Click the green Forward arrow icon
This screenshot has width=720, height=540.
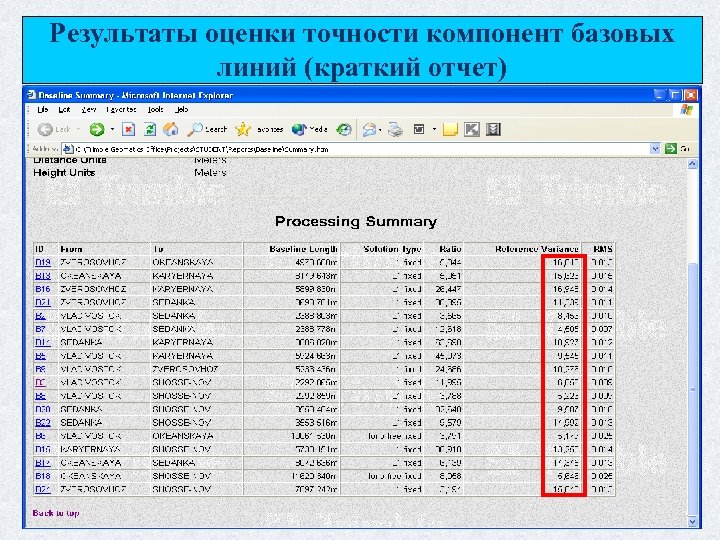coord(96,129)
